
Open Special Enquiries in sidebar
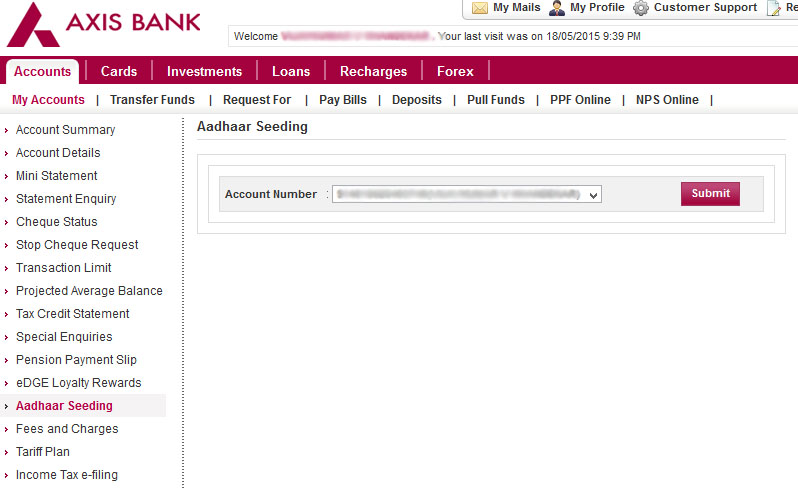click(x=64, y=337)
